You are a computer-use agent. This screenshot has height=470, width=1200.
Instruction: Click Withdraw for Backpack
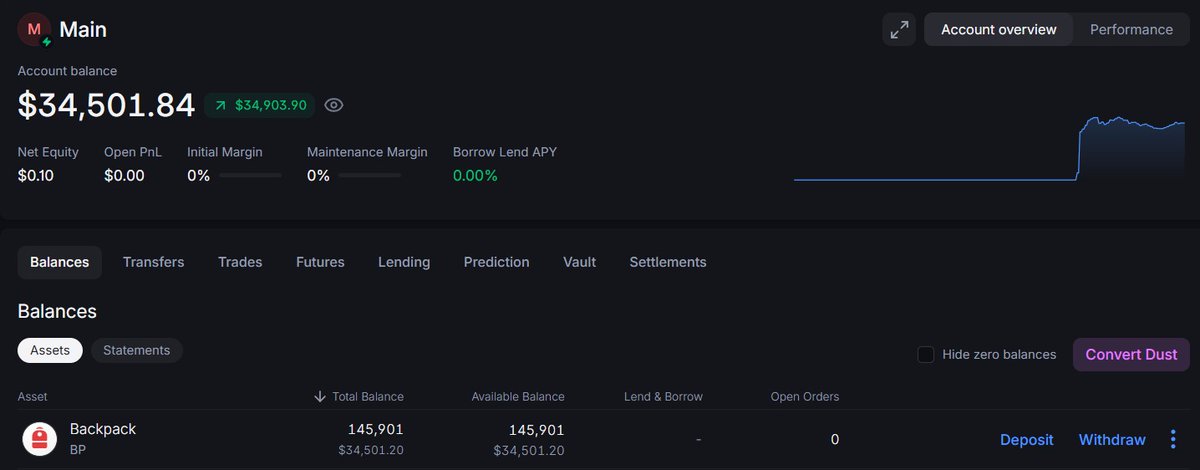click(1112, 440)
